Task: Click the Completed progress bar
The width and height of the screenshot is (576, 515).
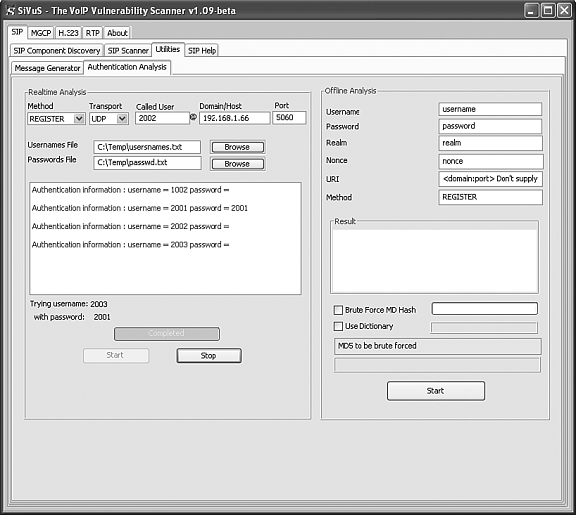Action: (x=167, y=334)
